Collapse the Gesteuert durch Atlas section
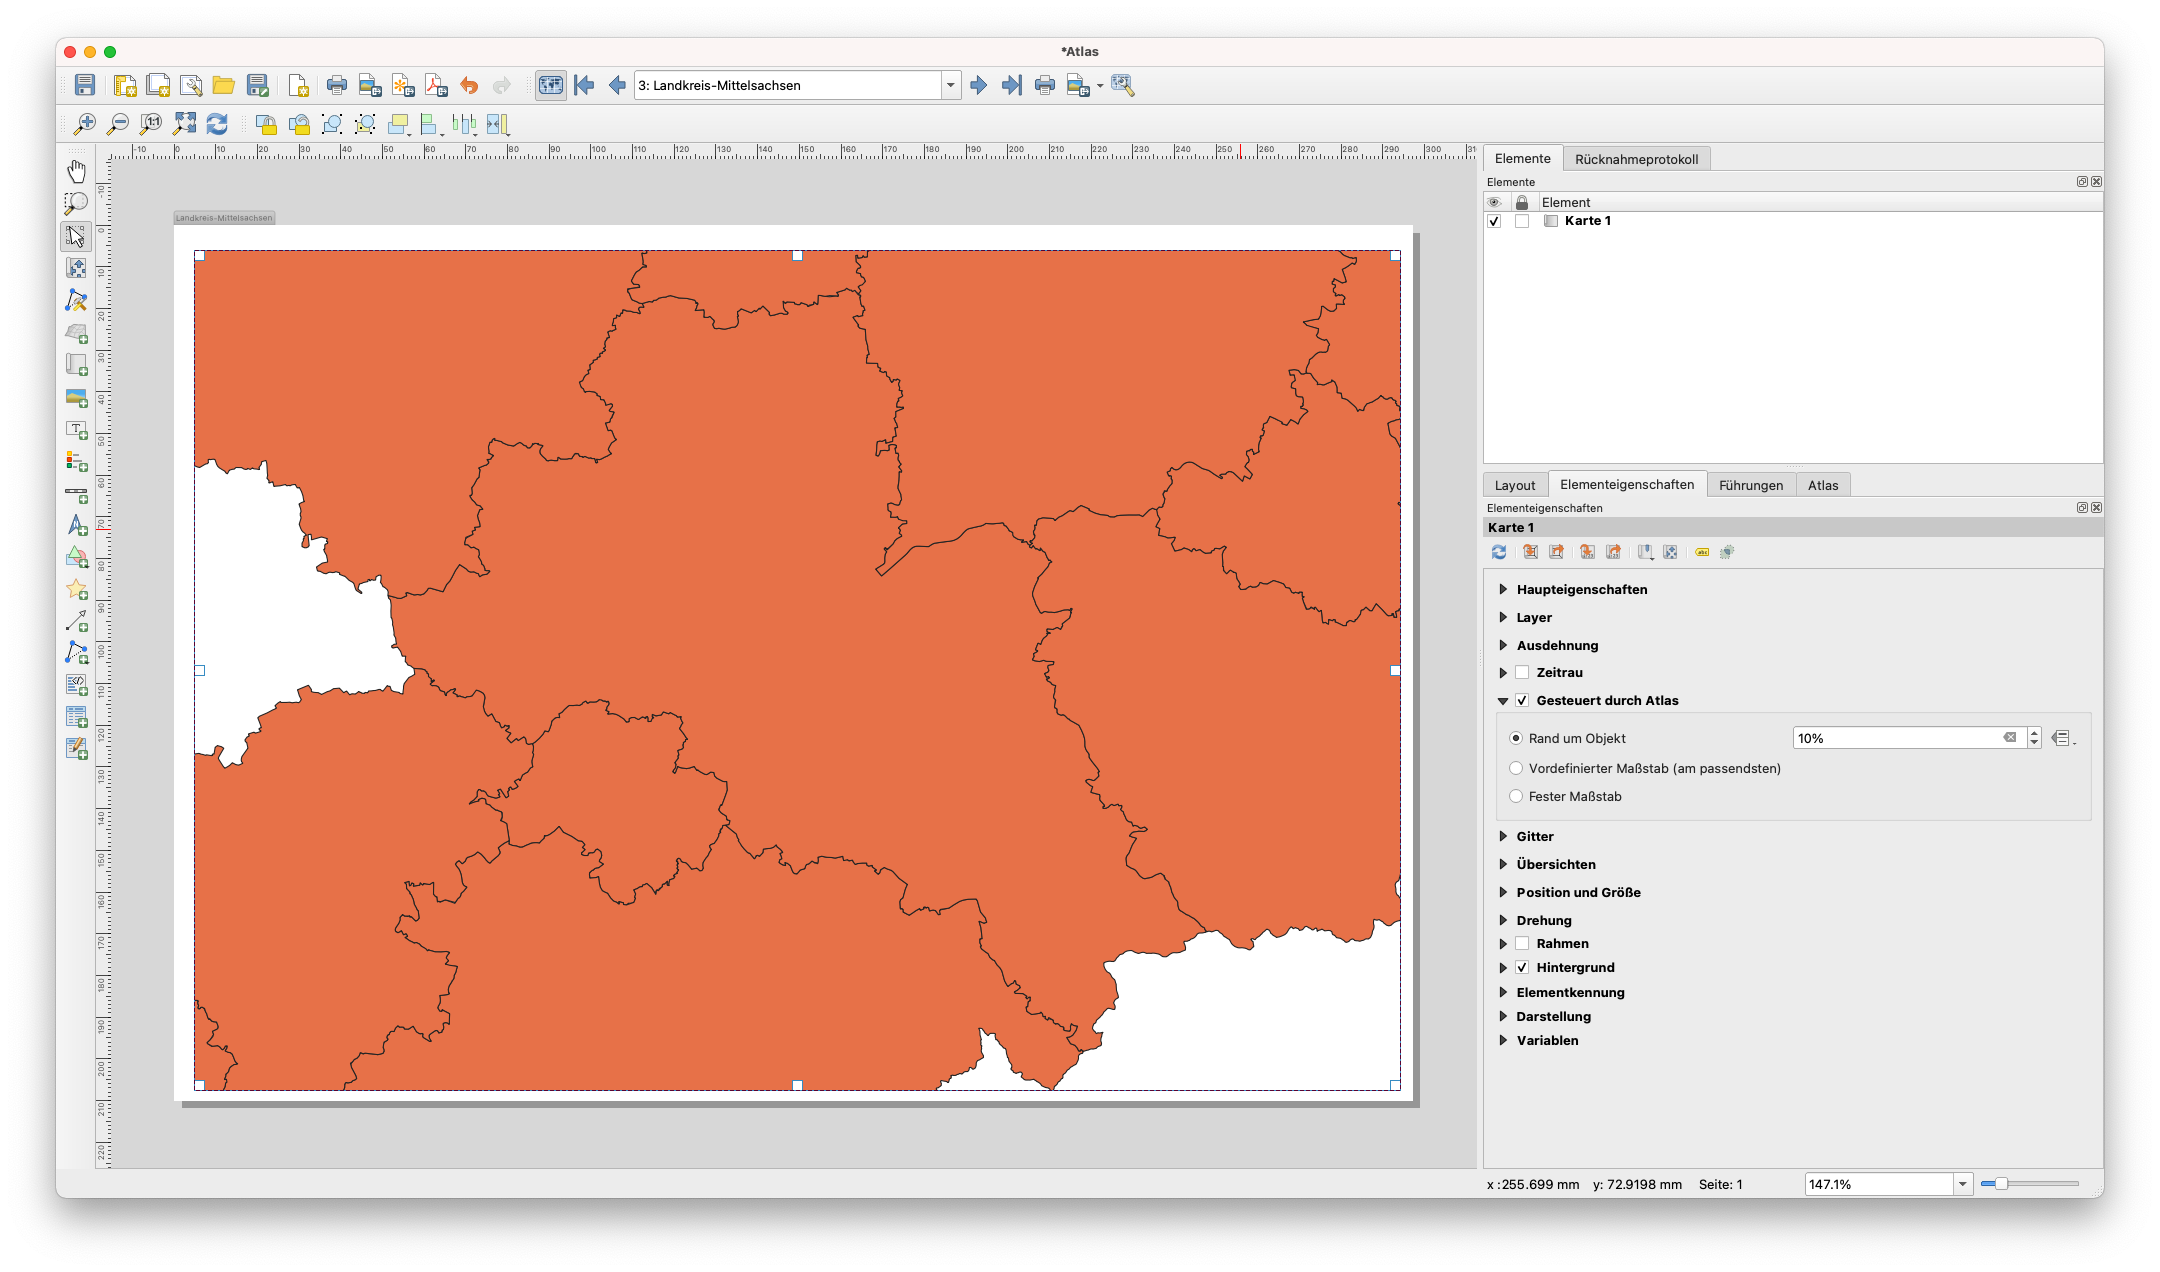2160x1272 pixels. click(x=1503, y=701)
